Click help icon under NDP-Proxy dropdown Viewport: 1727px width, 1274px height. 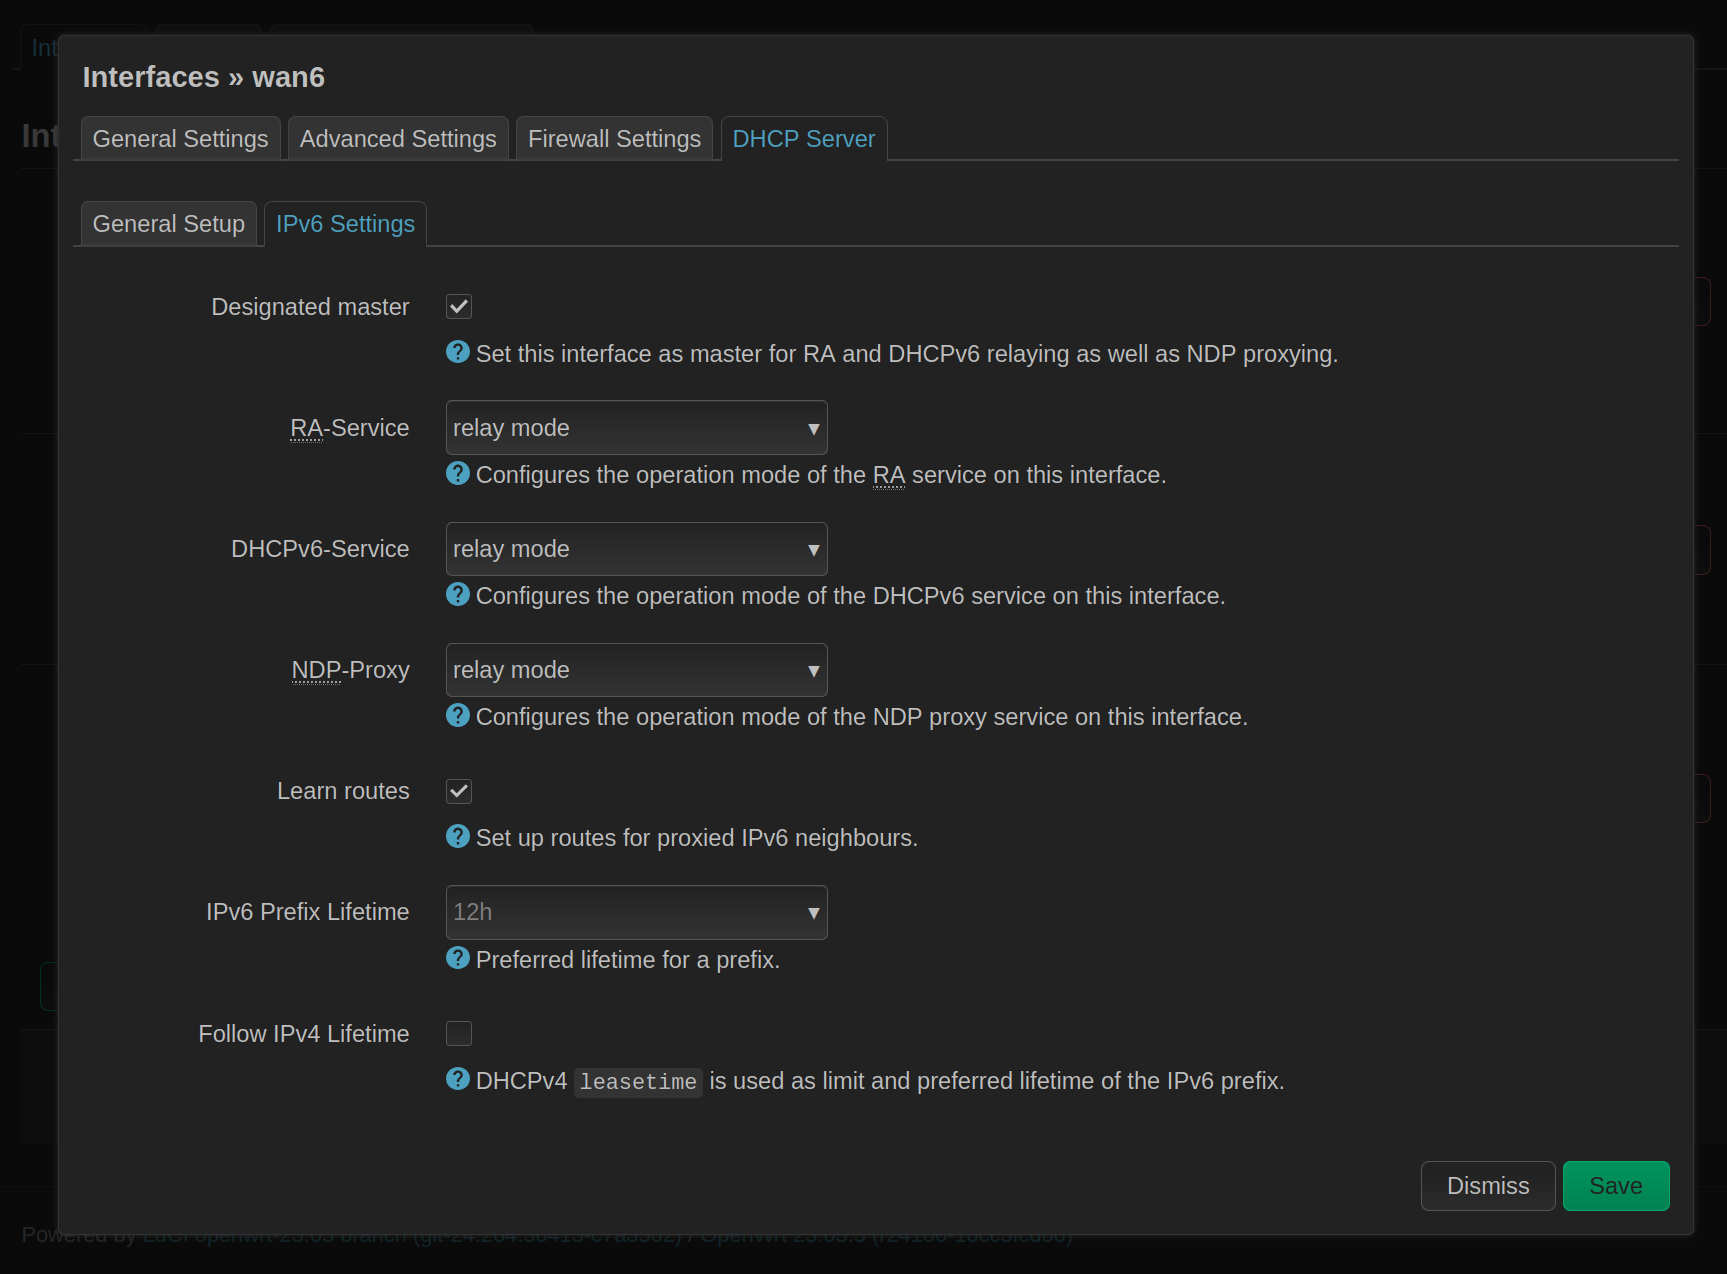tap(458, 715)
